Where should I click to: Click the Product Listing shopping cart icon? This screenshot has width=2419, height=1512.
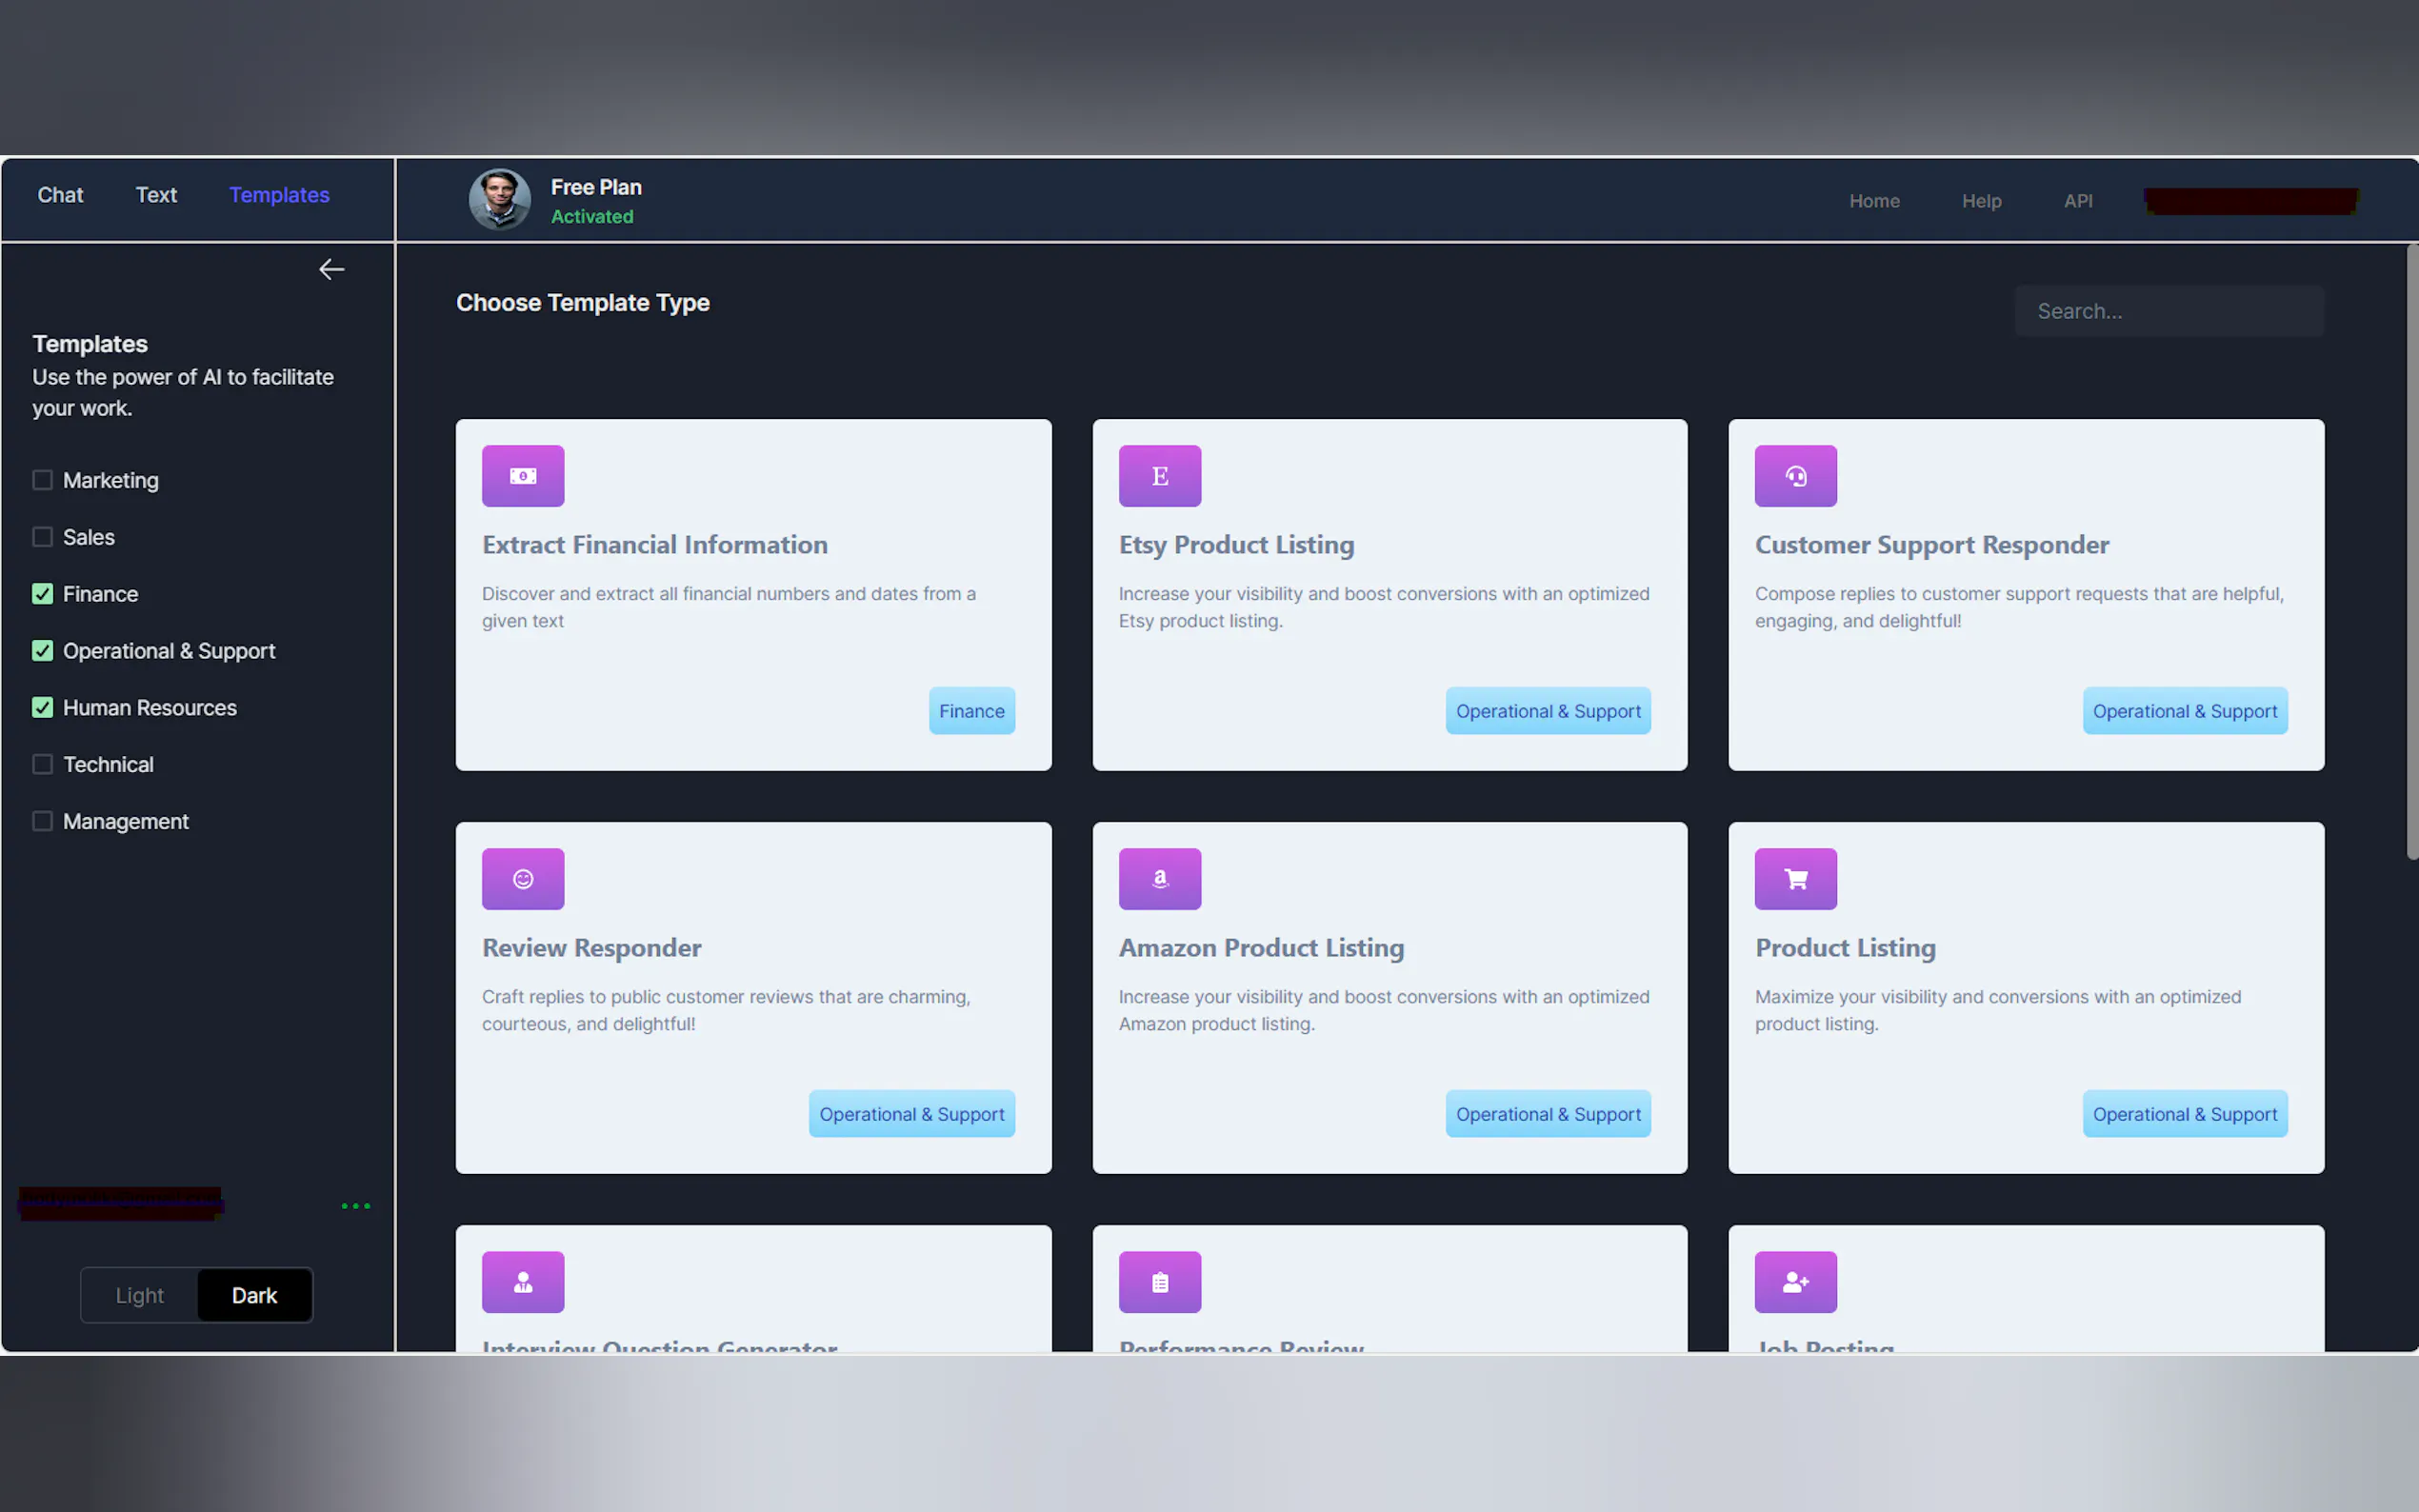pos(1795,879)
